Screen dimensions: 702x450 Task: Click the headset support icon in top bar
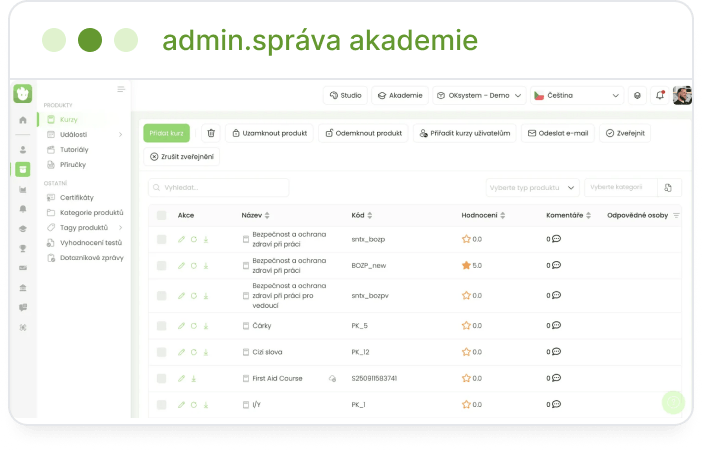point(637,95)
